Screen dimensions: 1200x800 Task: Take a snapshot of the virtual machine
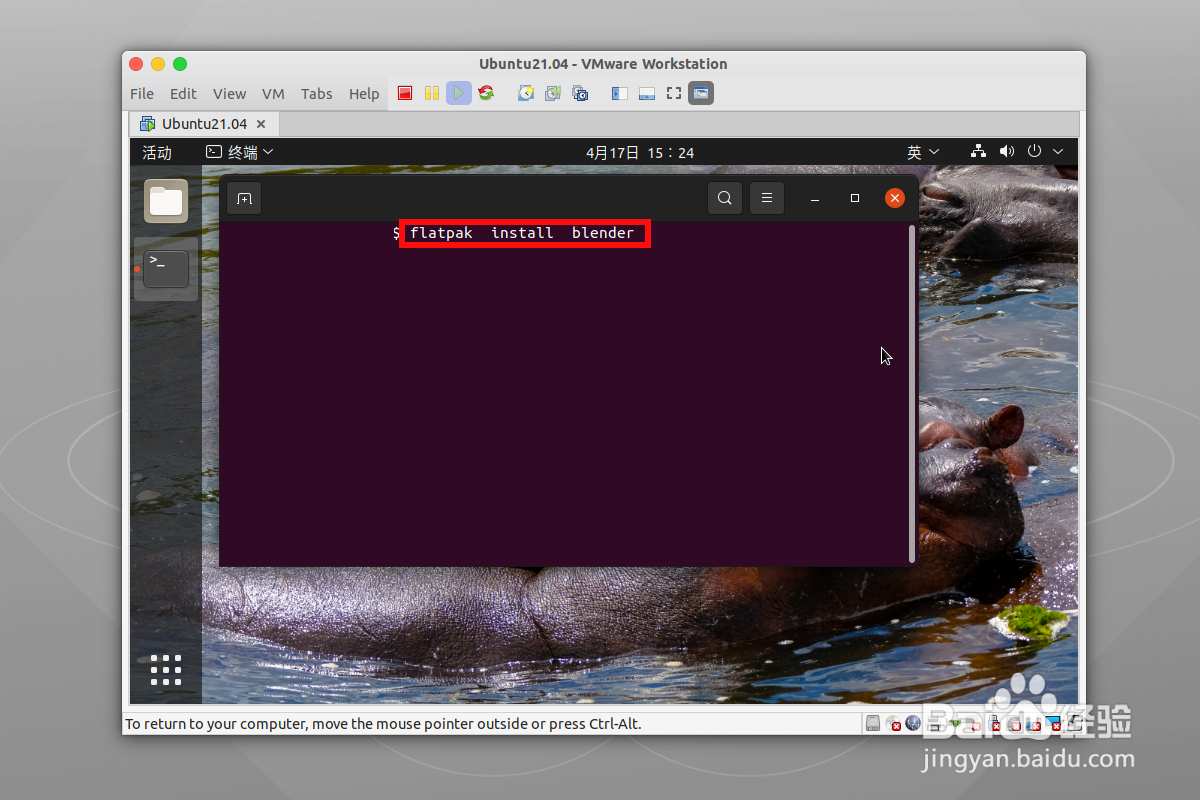click(525, 92)
